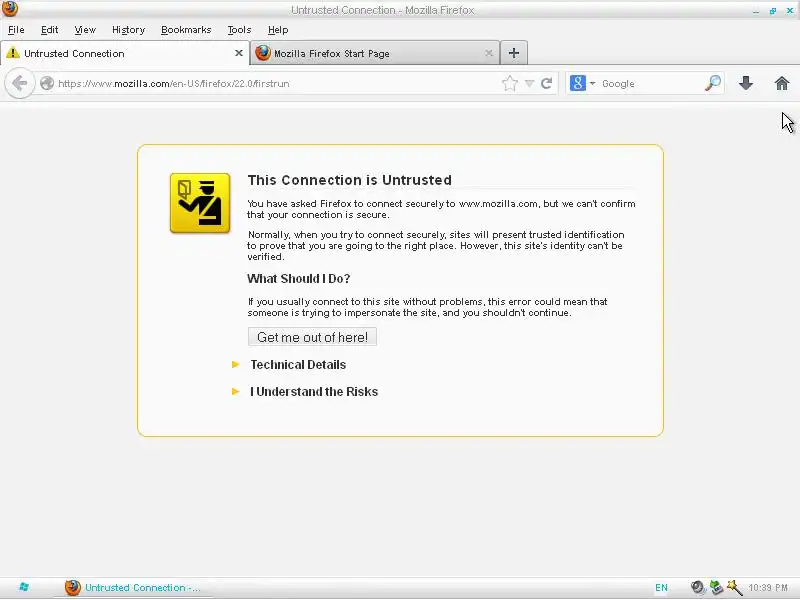Image resolution: width=800 pixels, height=600 pixels.
Task: Select Untrusted Connection taskbar window button
Action: pyautogui.click(x=133, y=587)
